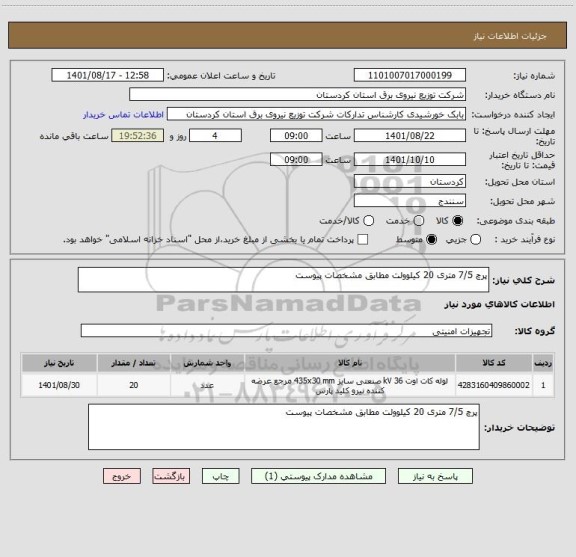Click the اطلاعات کالاهای مورد نیاز heading

pyautogui.click(x=500, y=304)
